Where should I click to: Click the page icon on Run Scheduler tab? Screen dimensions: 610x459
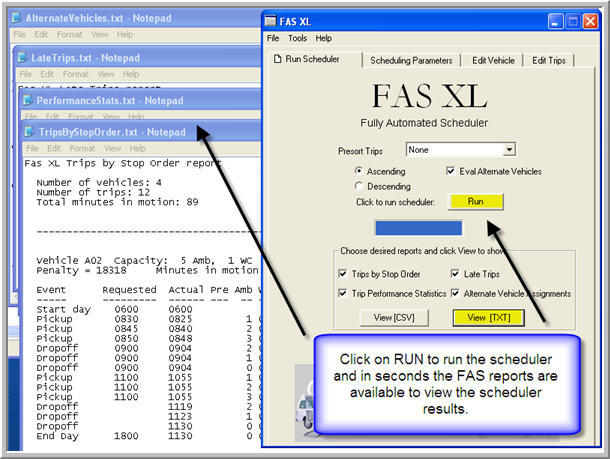(277, 59)
